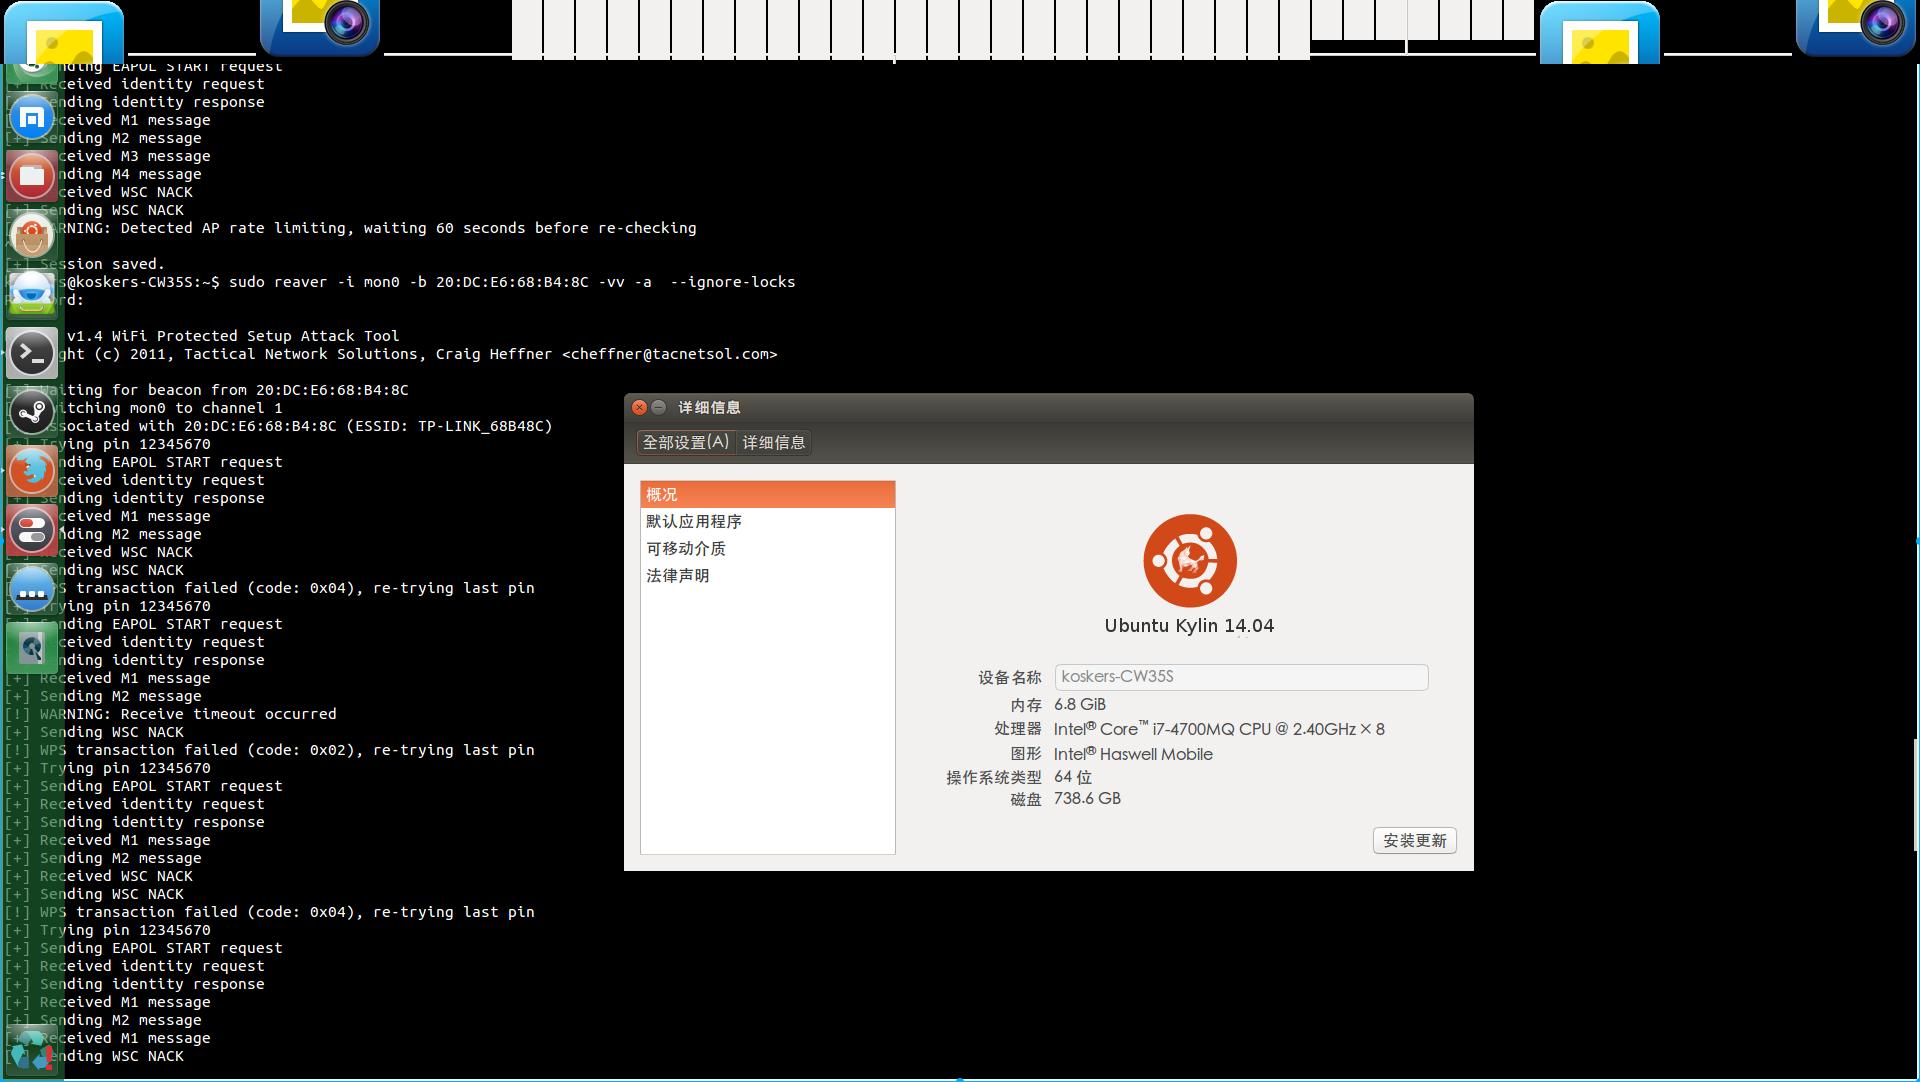Click the WPS failed code 0x02 line

[270, 751]
